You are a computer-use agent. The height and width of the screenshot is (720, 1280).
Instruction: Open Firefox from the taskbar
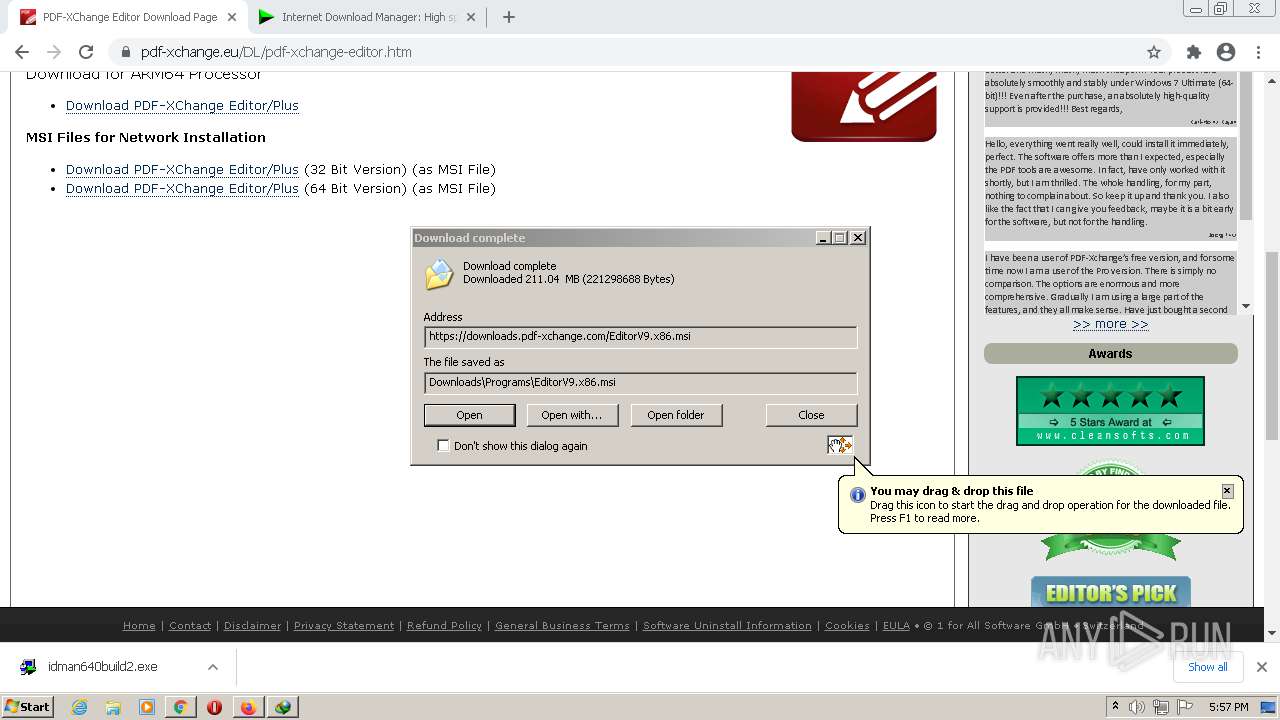[x=248, y=707]
